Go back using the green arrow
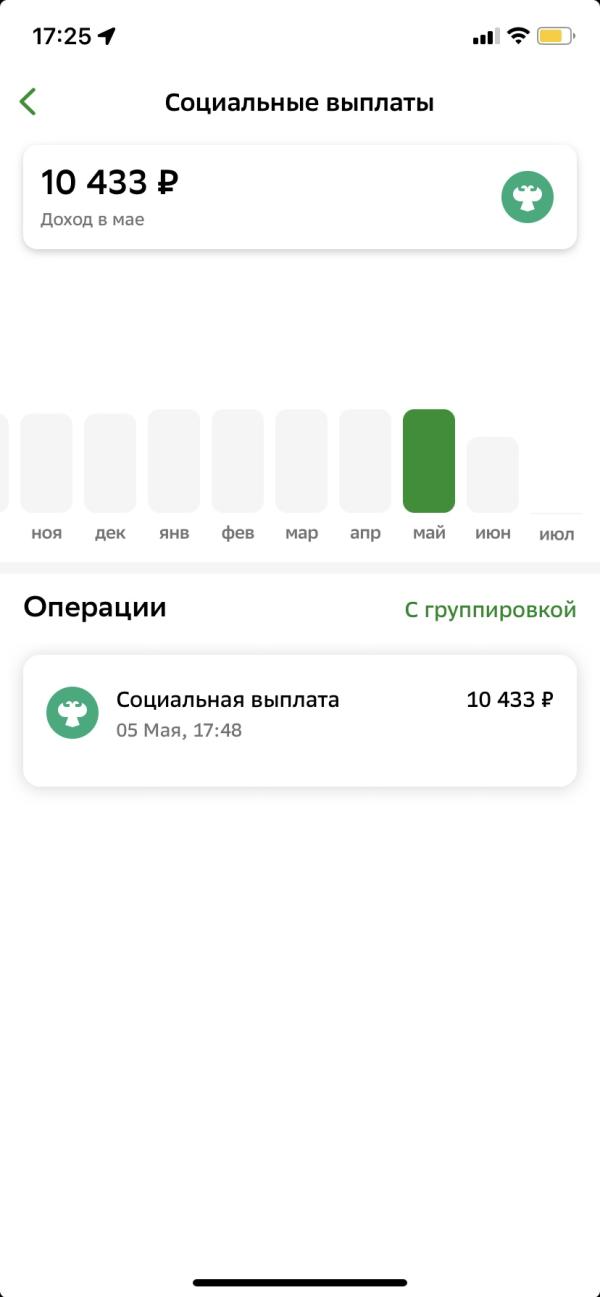 click(28, 102)
